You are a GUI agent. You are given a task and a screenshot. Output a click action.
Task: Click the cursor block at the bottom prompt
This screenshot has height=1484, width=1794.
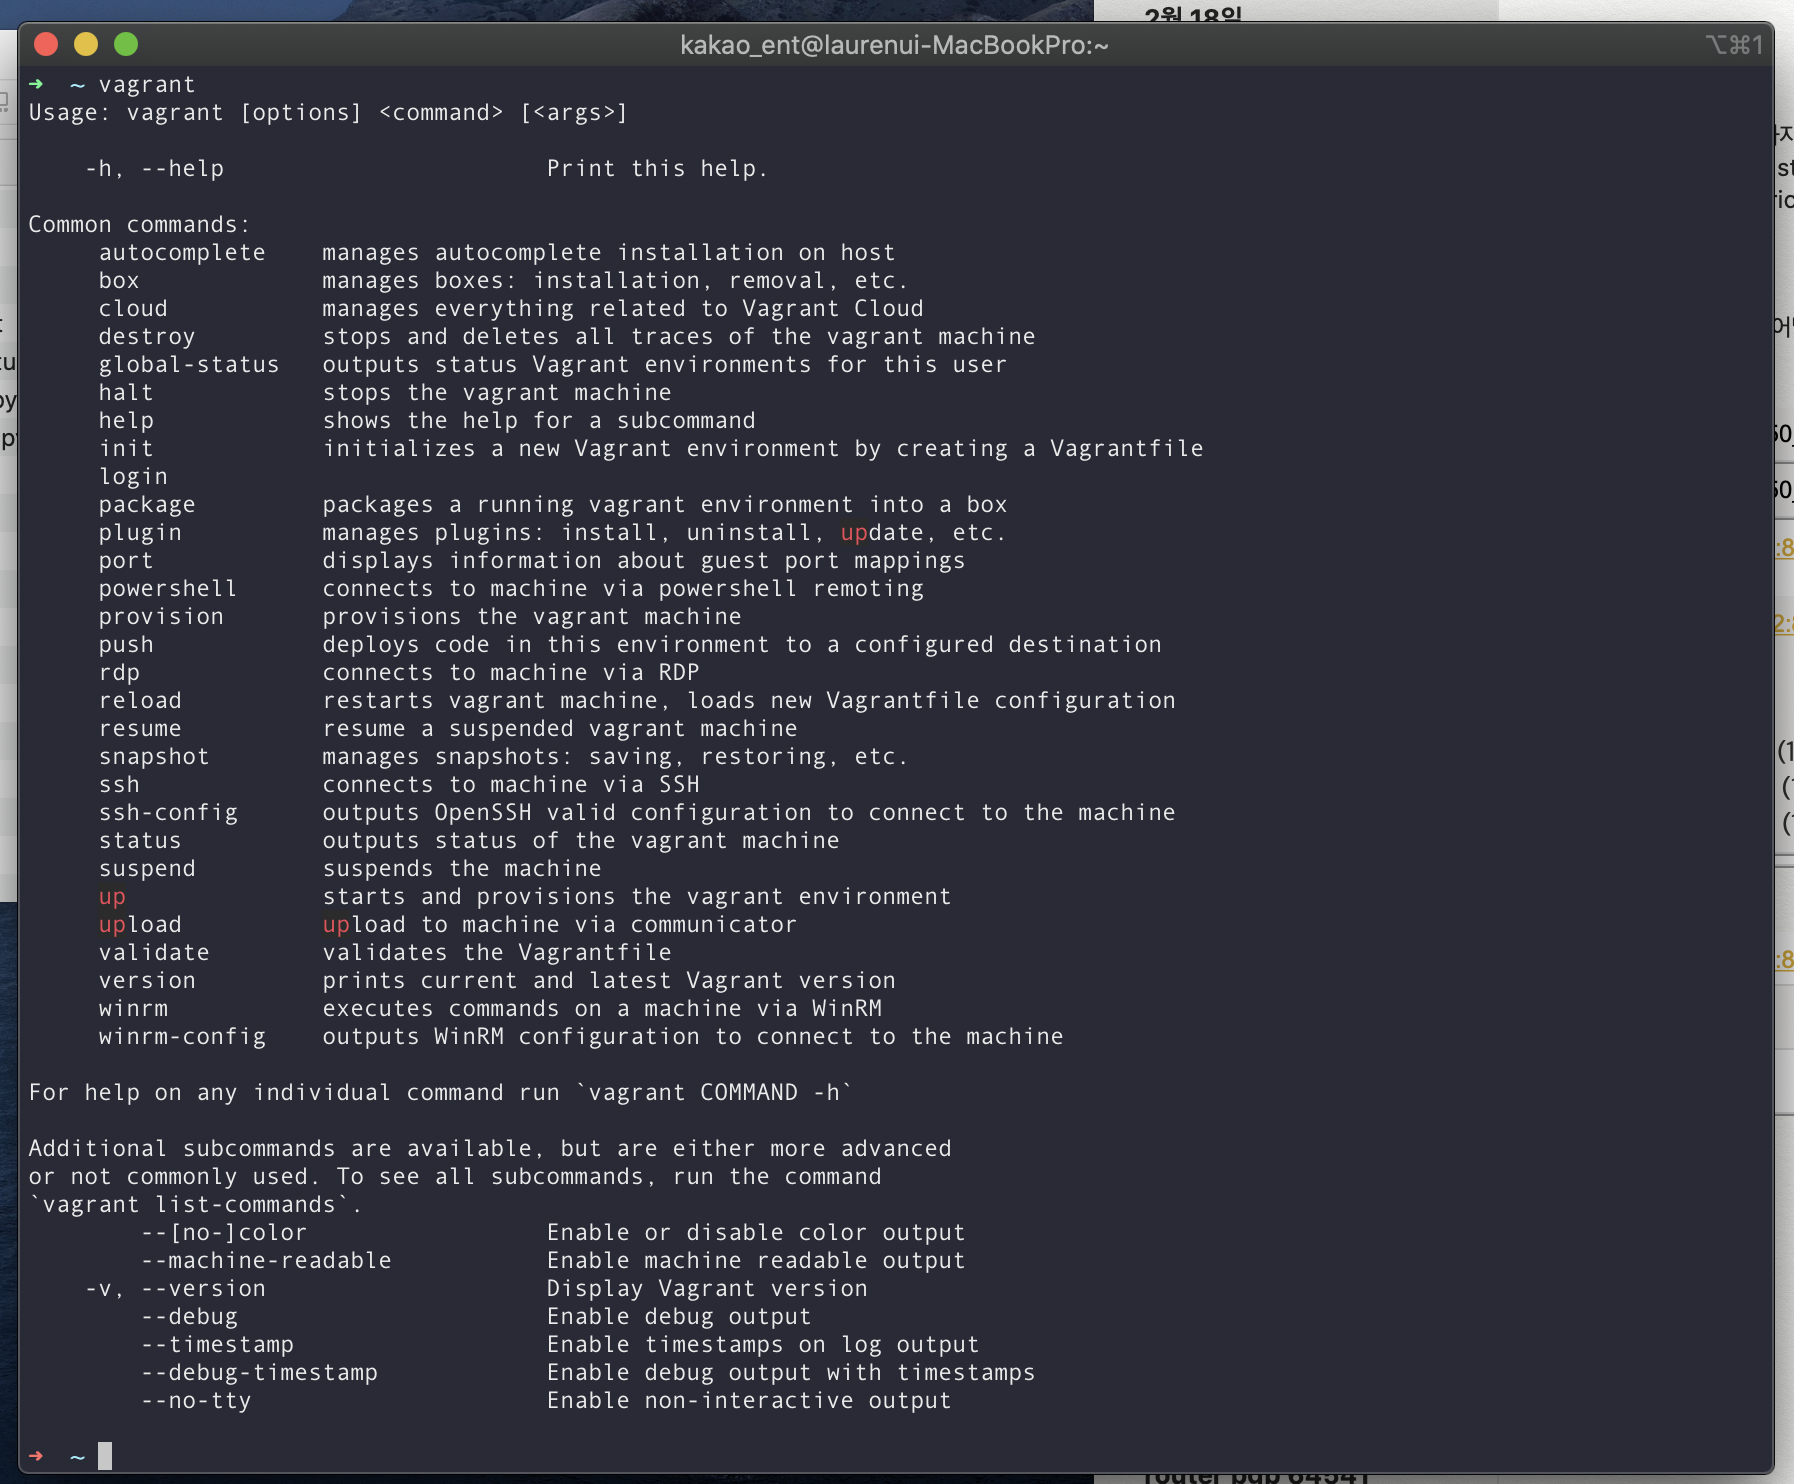[x=105, y=1456]
